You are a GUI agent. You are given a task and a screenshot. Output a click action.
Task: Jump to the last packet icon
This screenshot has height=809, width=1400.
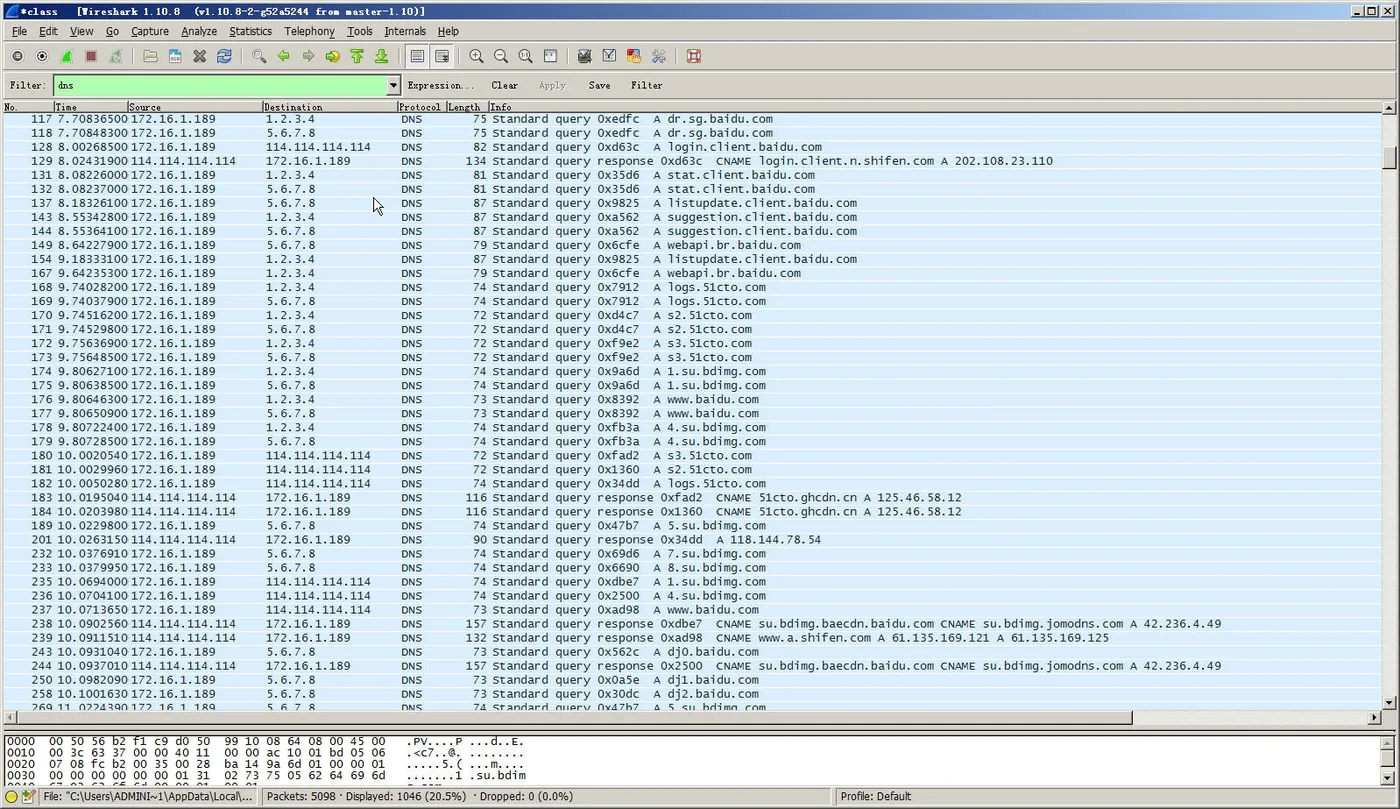pos(381,57)
